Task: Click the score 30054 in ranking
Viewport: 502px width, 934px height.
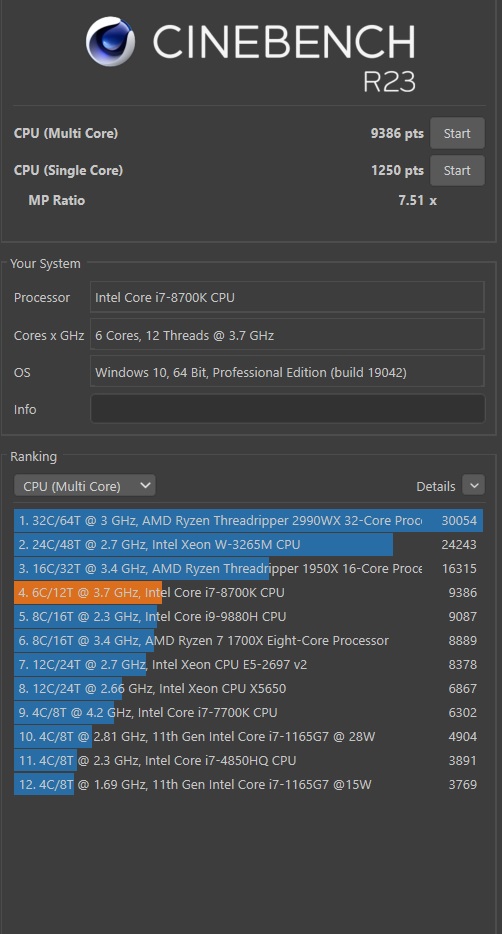Action: click(x=459, y=521)
